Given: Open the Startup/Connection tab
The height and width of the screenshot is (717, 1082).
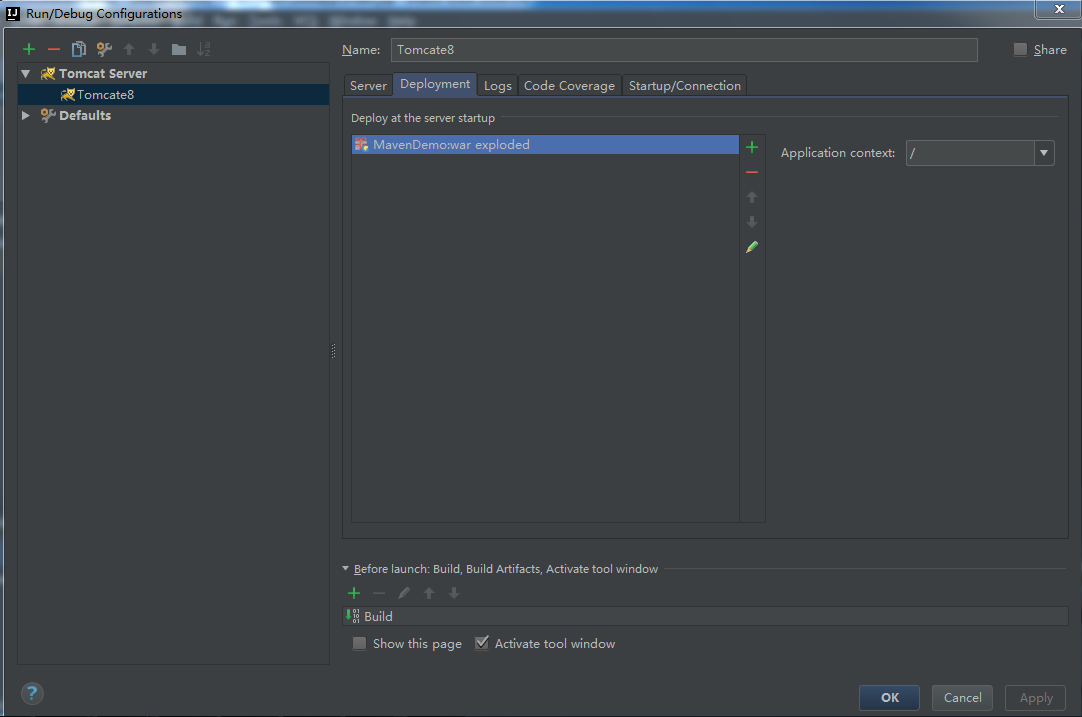Looking at the screenshot, I should click(x=685, y=86).
